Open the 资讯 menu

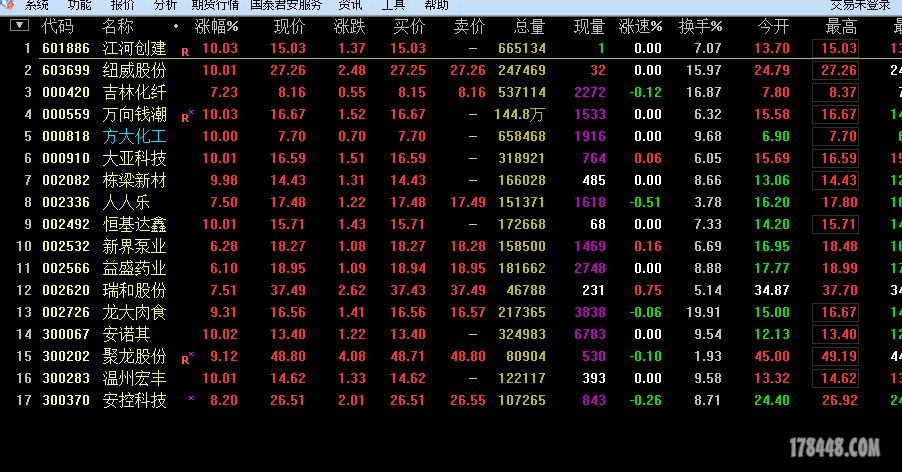[x=350, y=5]
